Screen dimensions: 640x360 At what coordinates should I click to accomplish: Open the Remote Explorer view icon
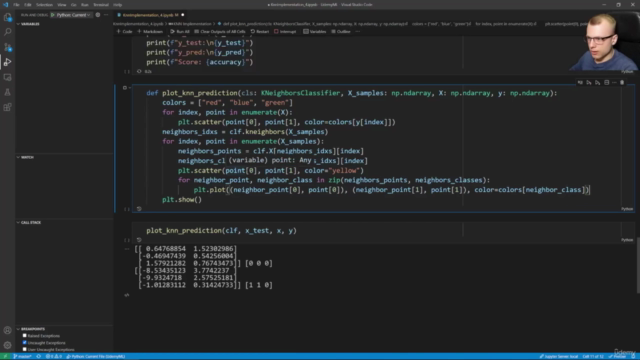[x=7, y=77]
